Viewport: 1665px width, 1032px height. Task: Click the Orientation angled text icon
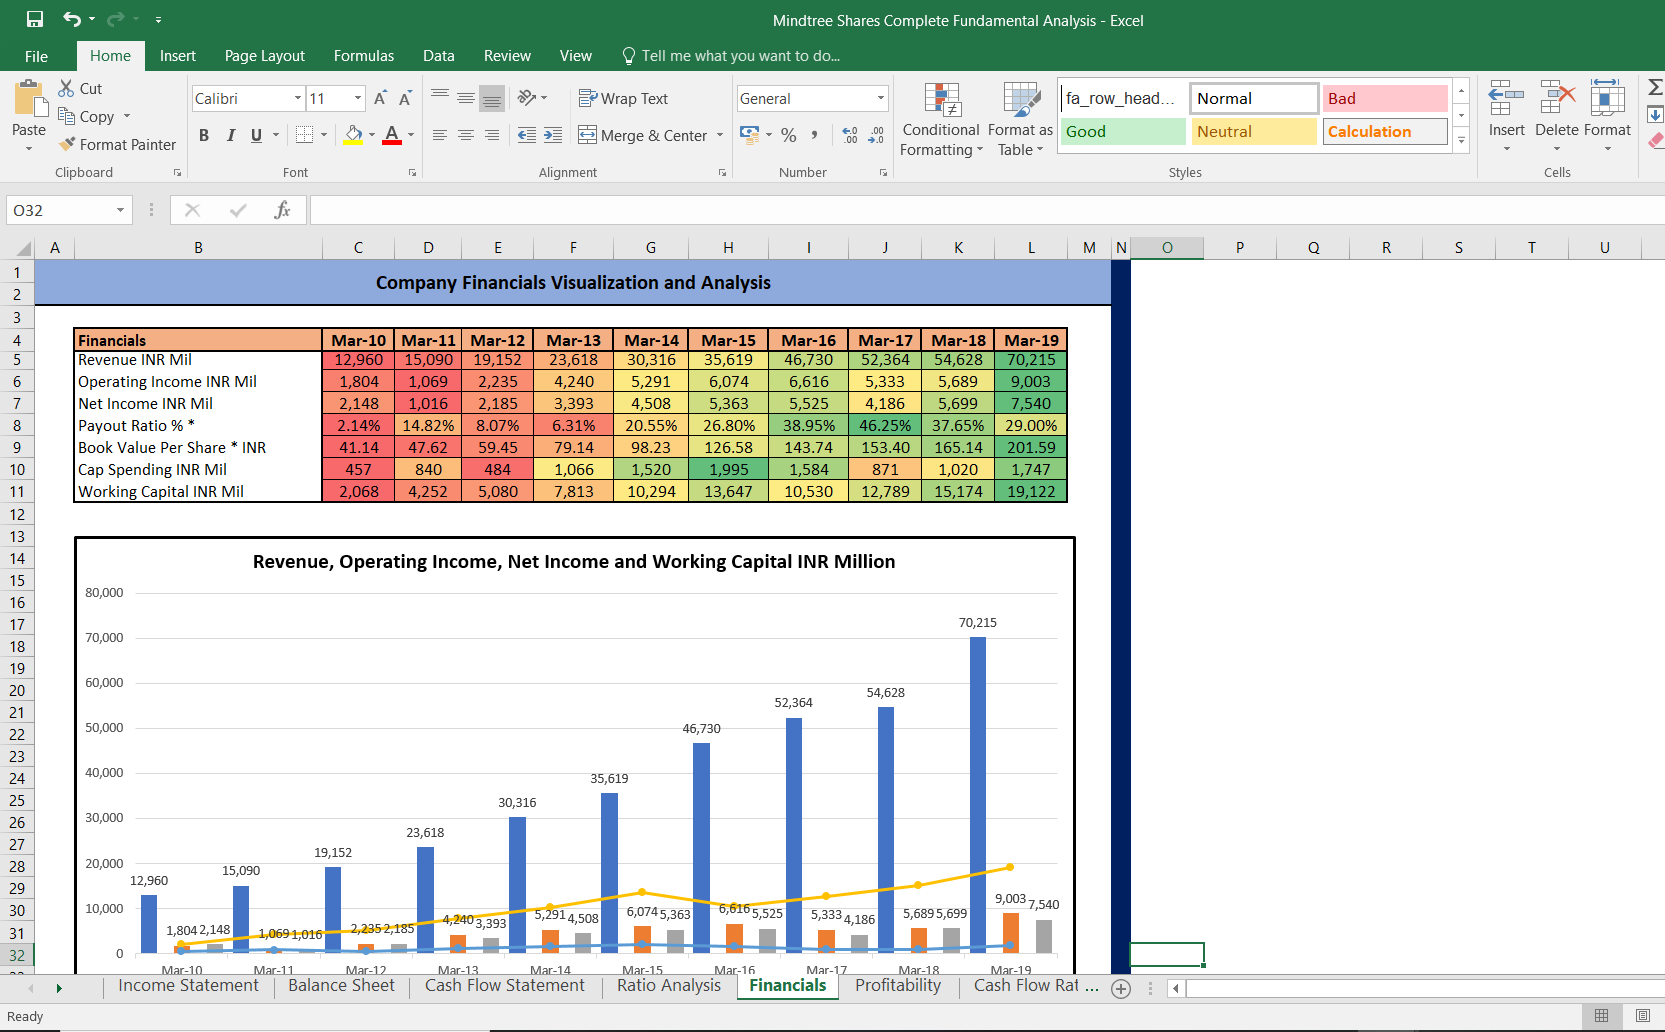[x=527, y=98]
